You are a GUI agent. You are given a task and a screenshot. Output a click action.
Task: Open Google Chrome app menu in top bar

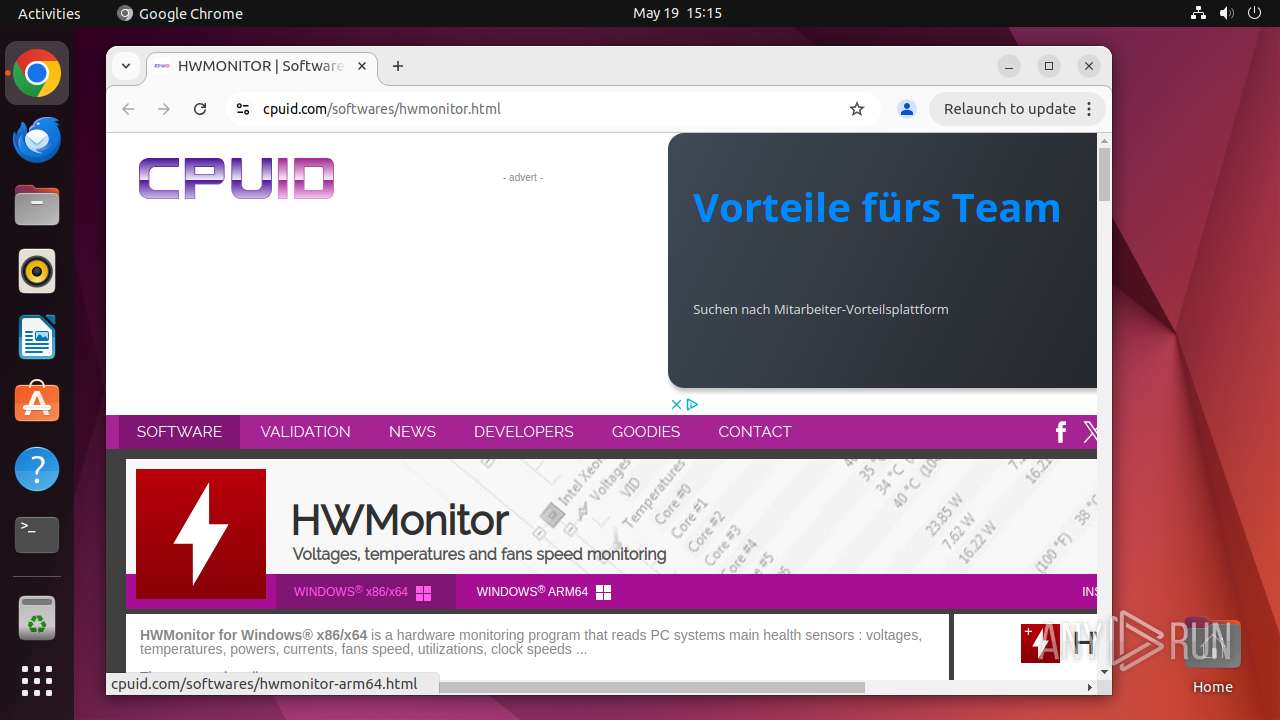click(180, 13)
